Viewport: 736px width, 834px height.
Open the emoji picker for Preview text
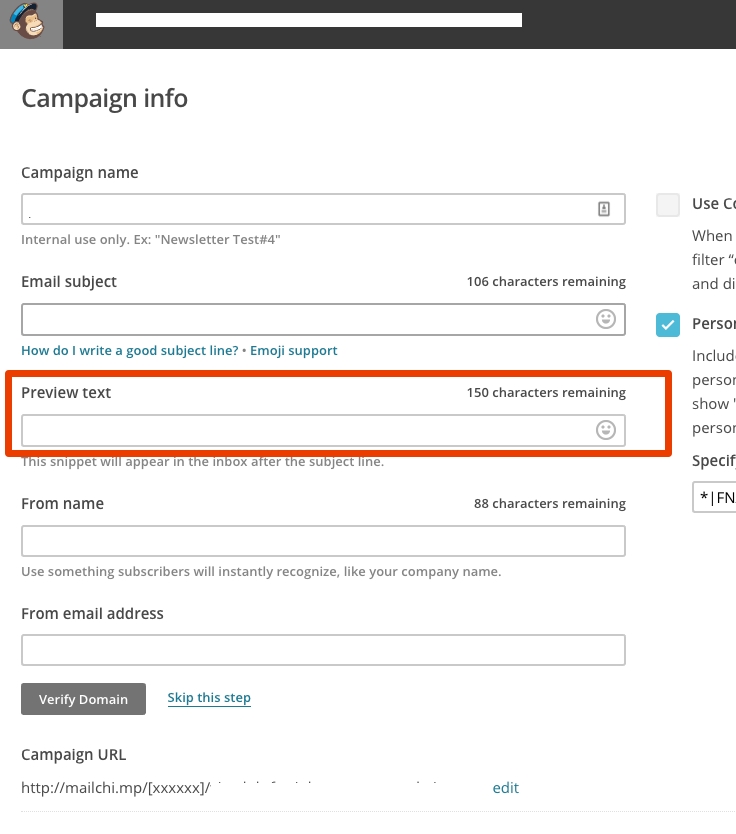pyautogui.click(x=604, y=430)
